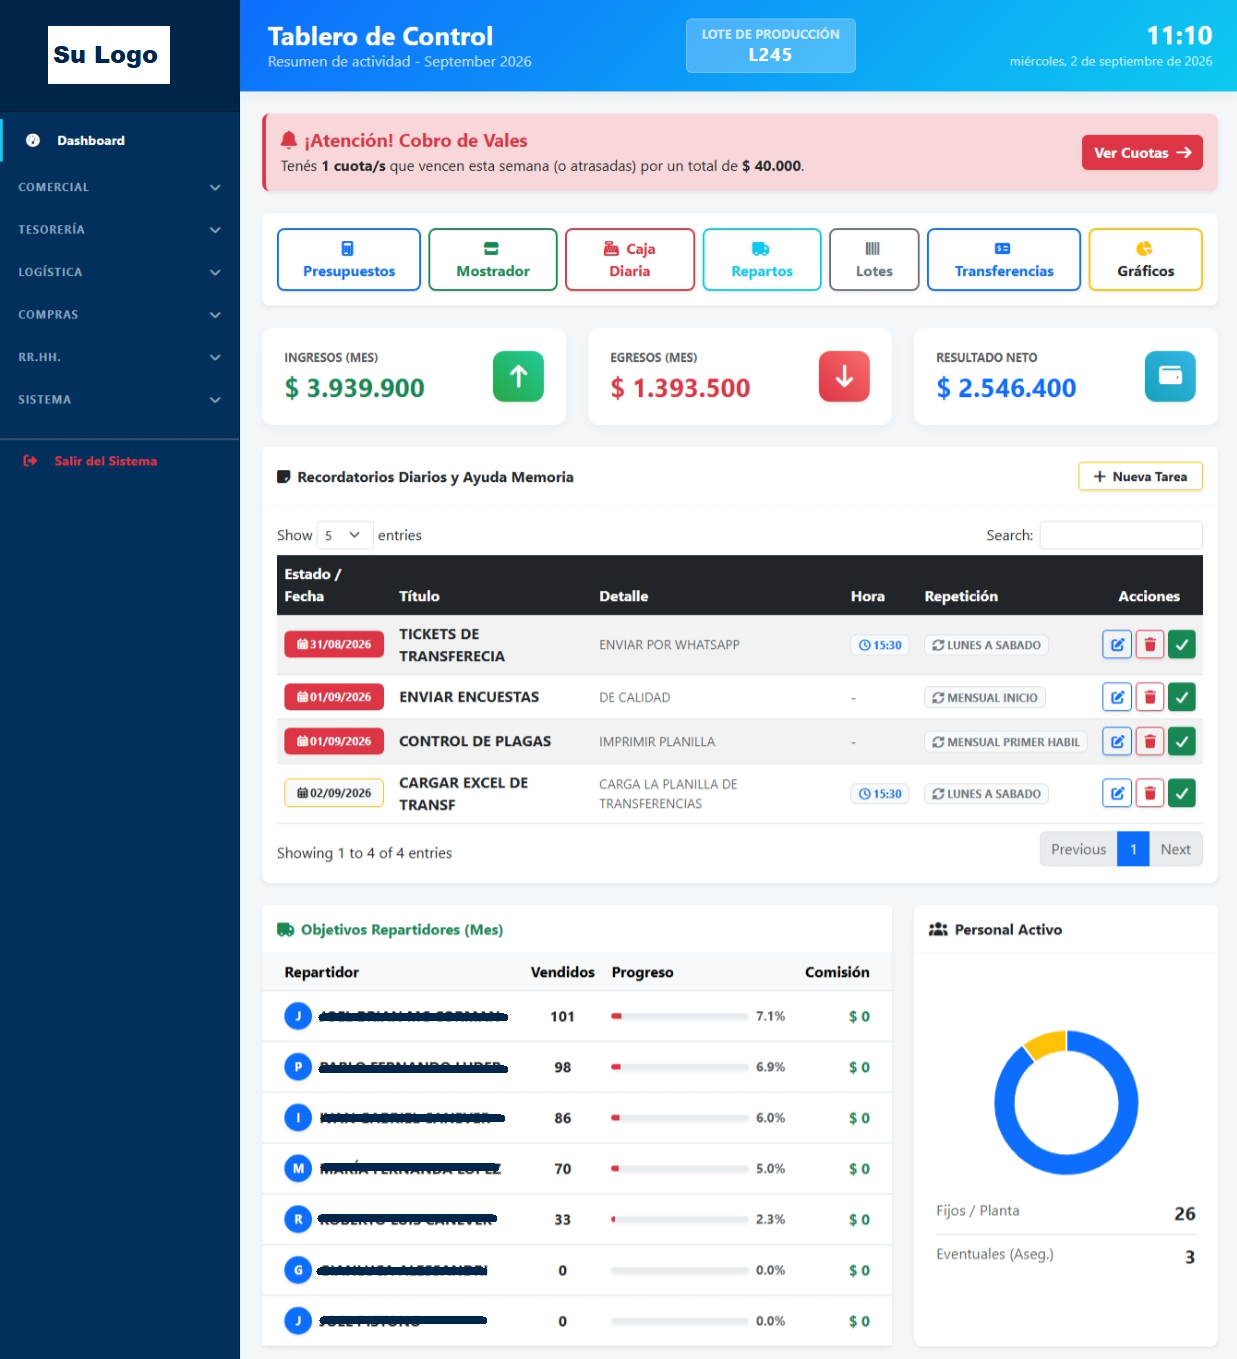Viewport: 1237px width, 1359px height.
Task: Expand the COMERCIAL sidebar section
Action: point(120,187)
